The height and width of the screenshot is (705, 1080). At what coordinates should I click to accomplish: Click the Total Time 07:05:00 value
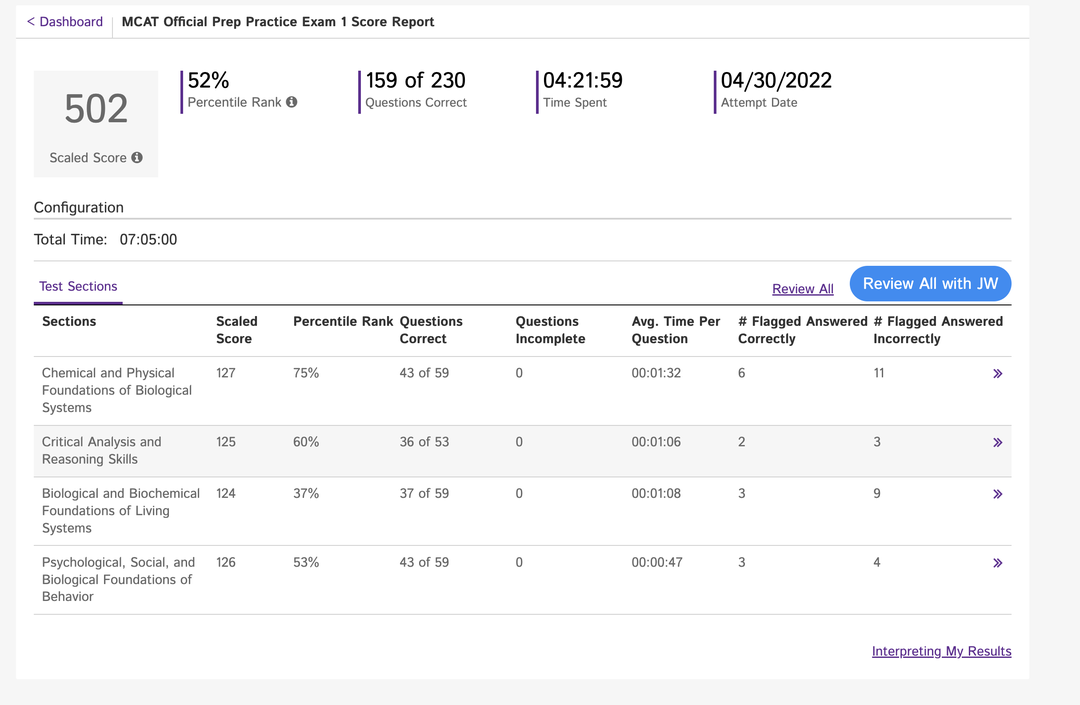coord(148,240)
